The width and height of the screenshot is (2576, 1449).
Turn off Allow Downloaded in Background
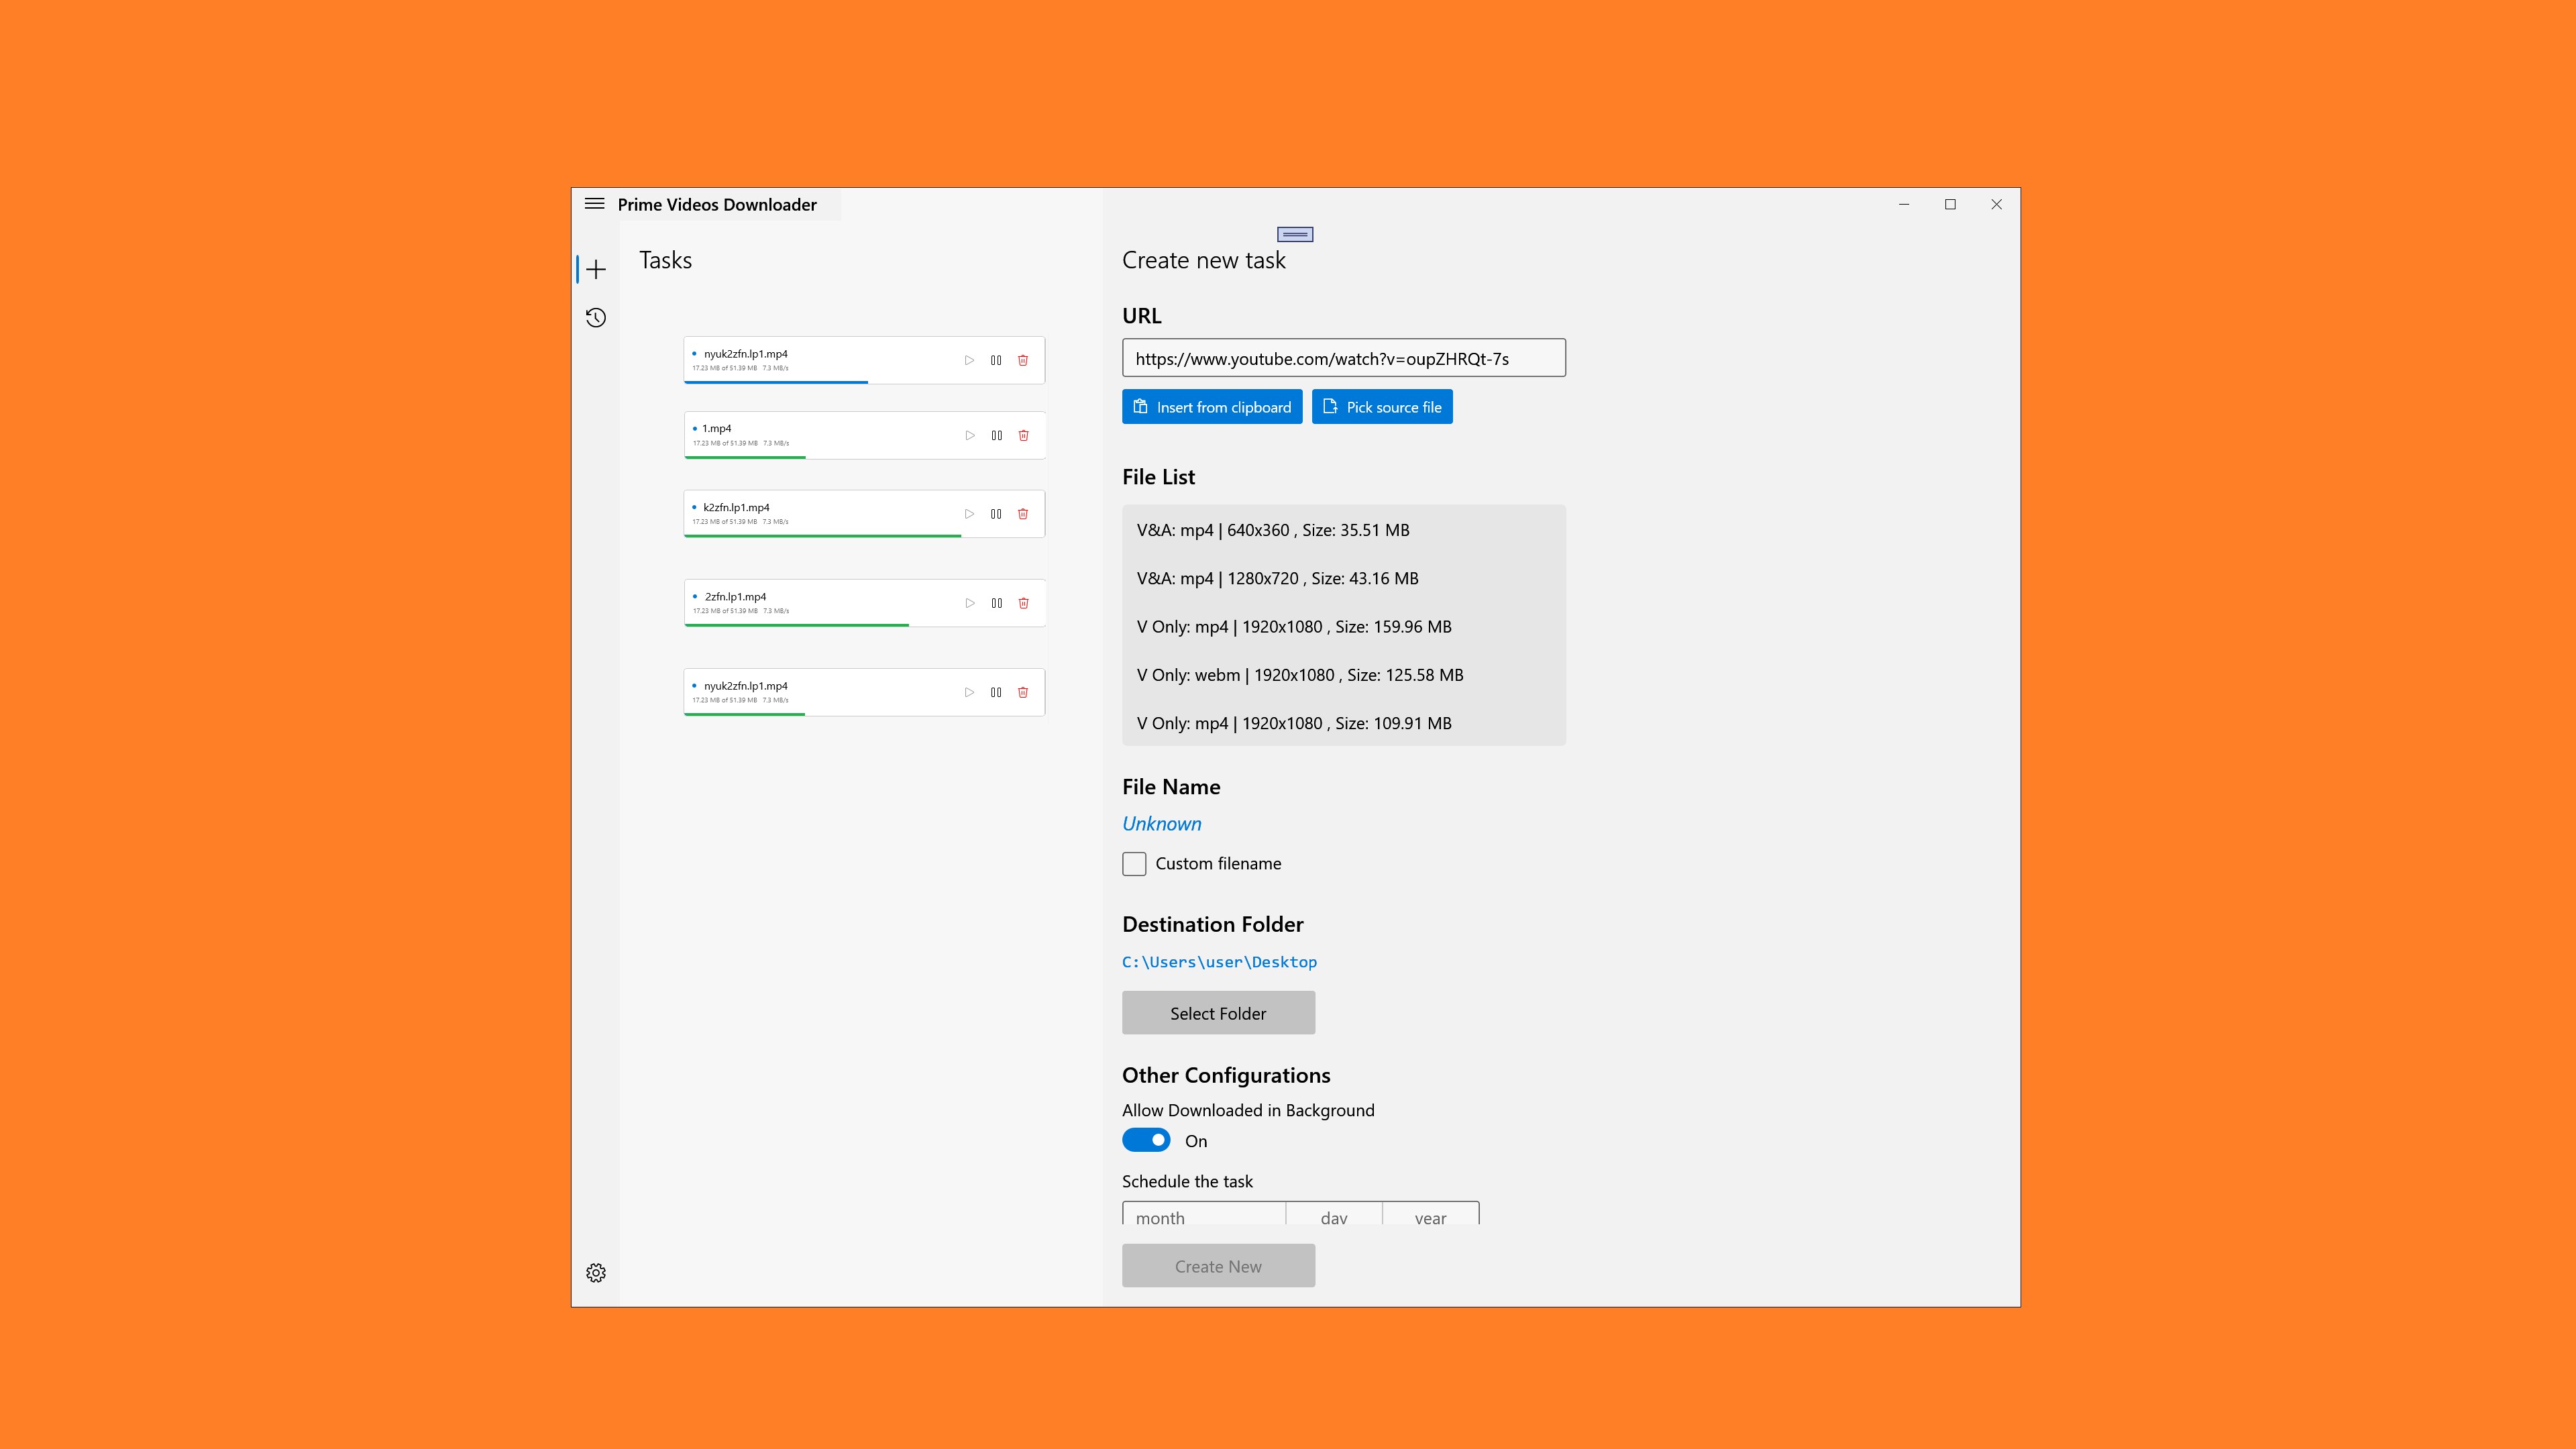pos(1146,1140)
